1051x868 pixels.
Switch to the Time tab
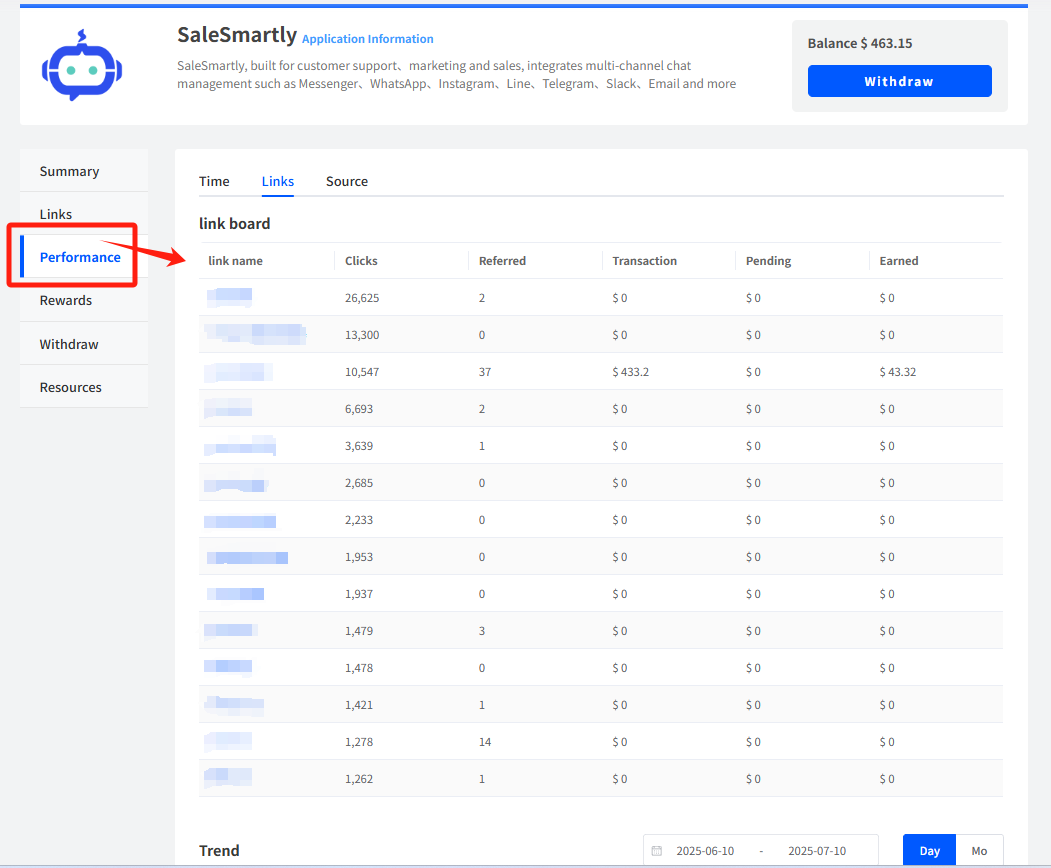tap(214, 181)
